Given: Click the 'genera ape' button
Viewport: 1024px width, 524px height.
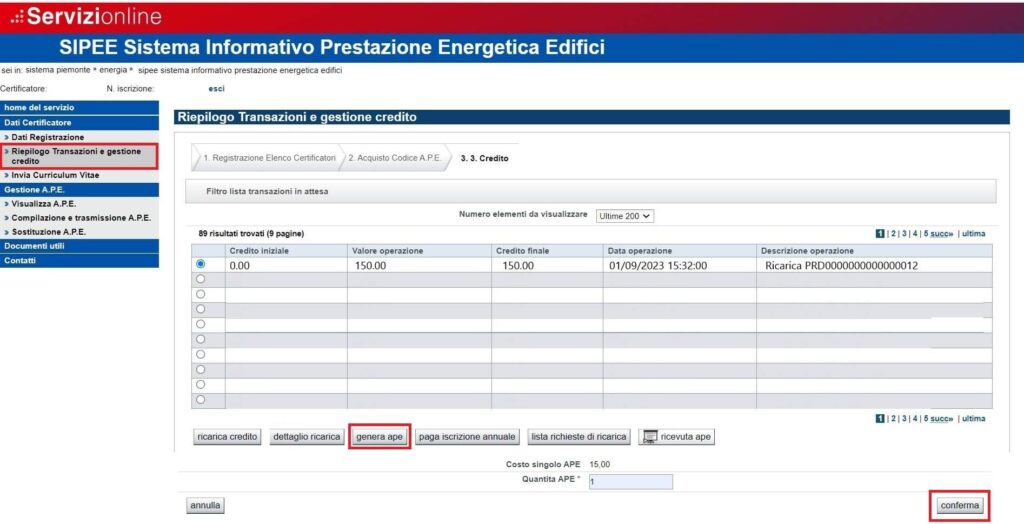Looking at the screenshot, I should (x=379, y=436).
